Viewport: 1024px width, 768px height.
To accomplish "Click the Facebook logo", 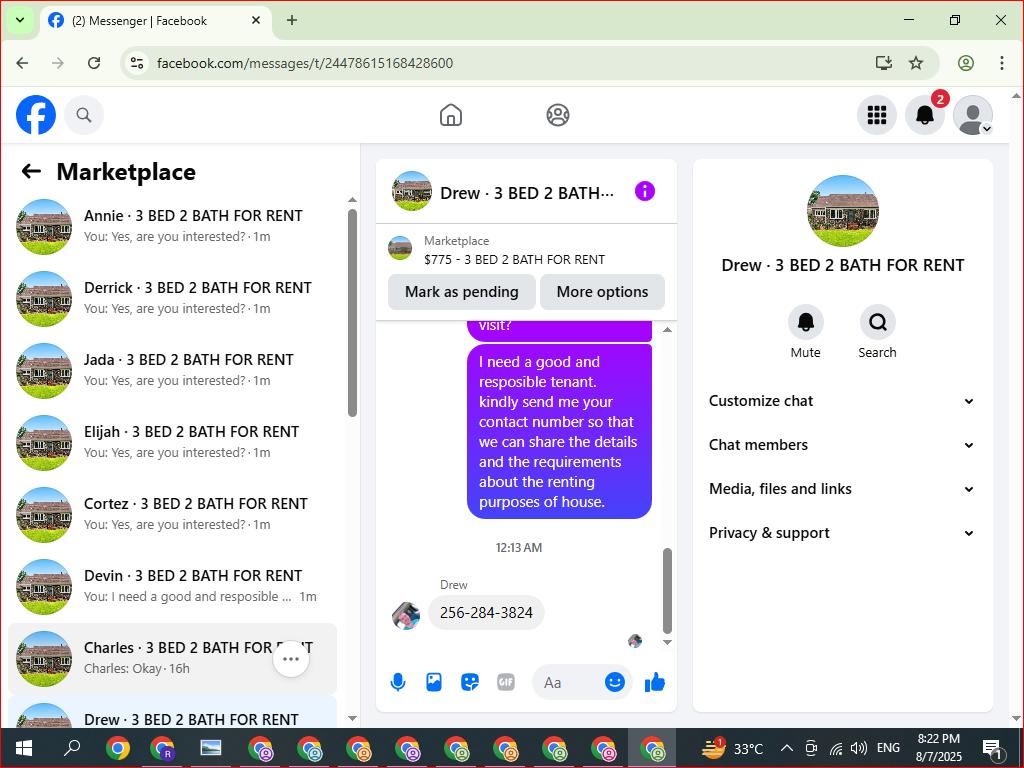I will point(36,115).
